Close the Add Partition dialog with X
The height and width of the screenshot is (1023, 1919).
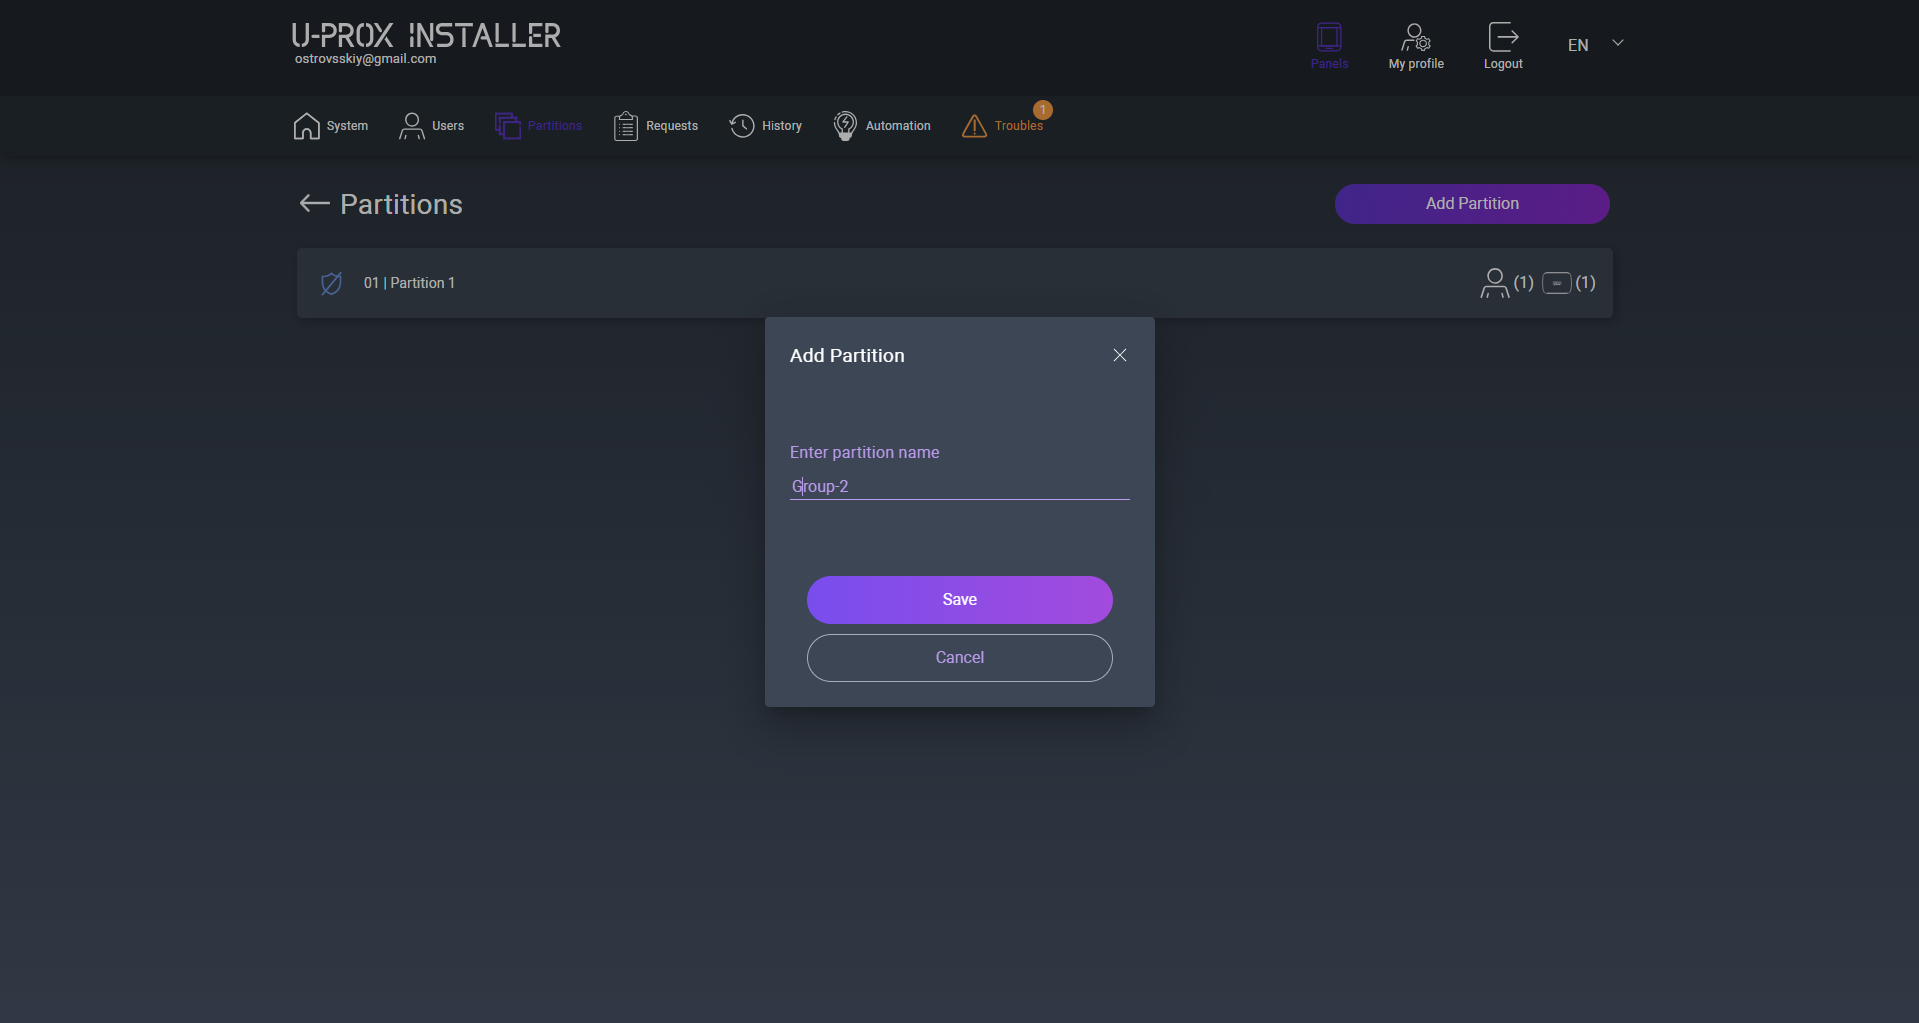pos(1120,355)
